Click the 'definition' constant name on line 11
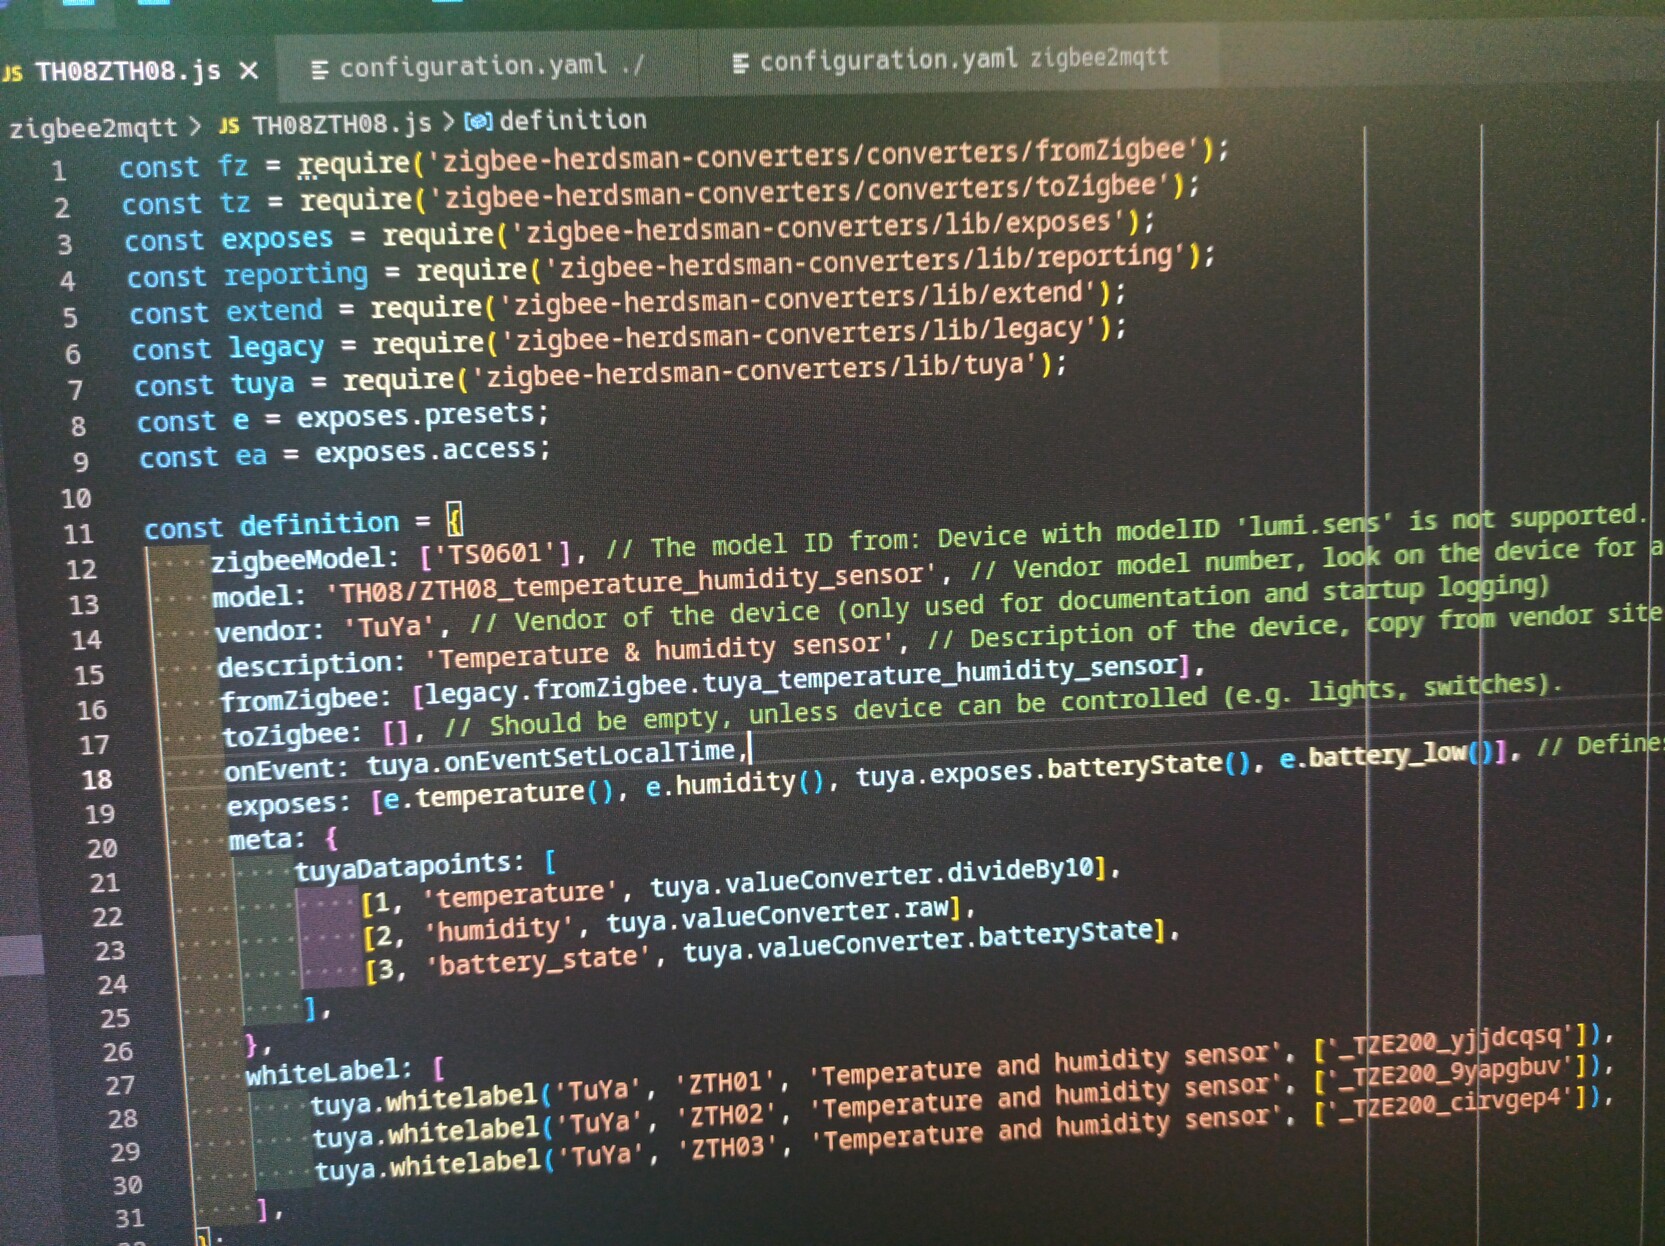Image resolution: width=1665 pixels, height=1246 pixels. (319, 524)
